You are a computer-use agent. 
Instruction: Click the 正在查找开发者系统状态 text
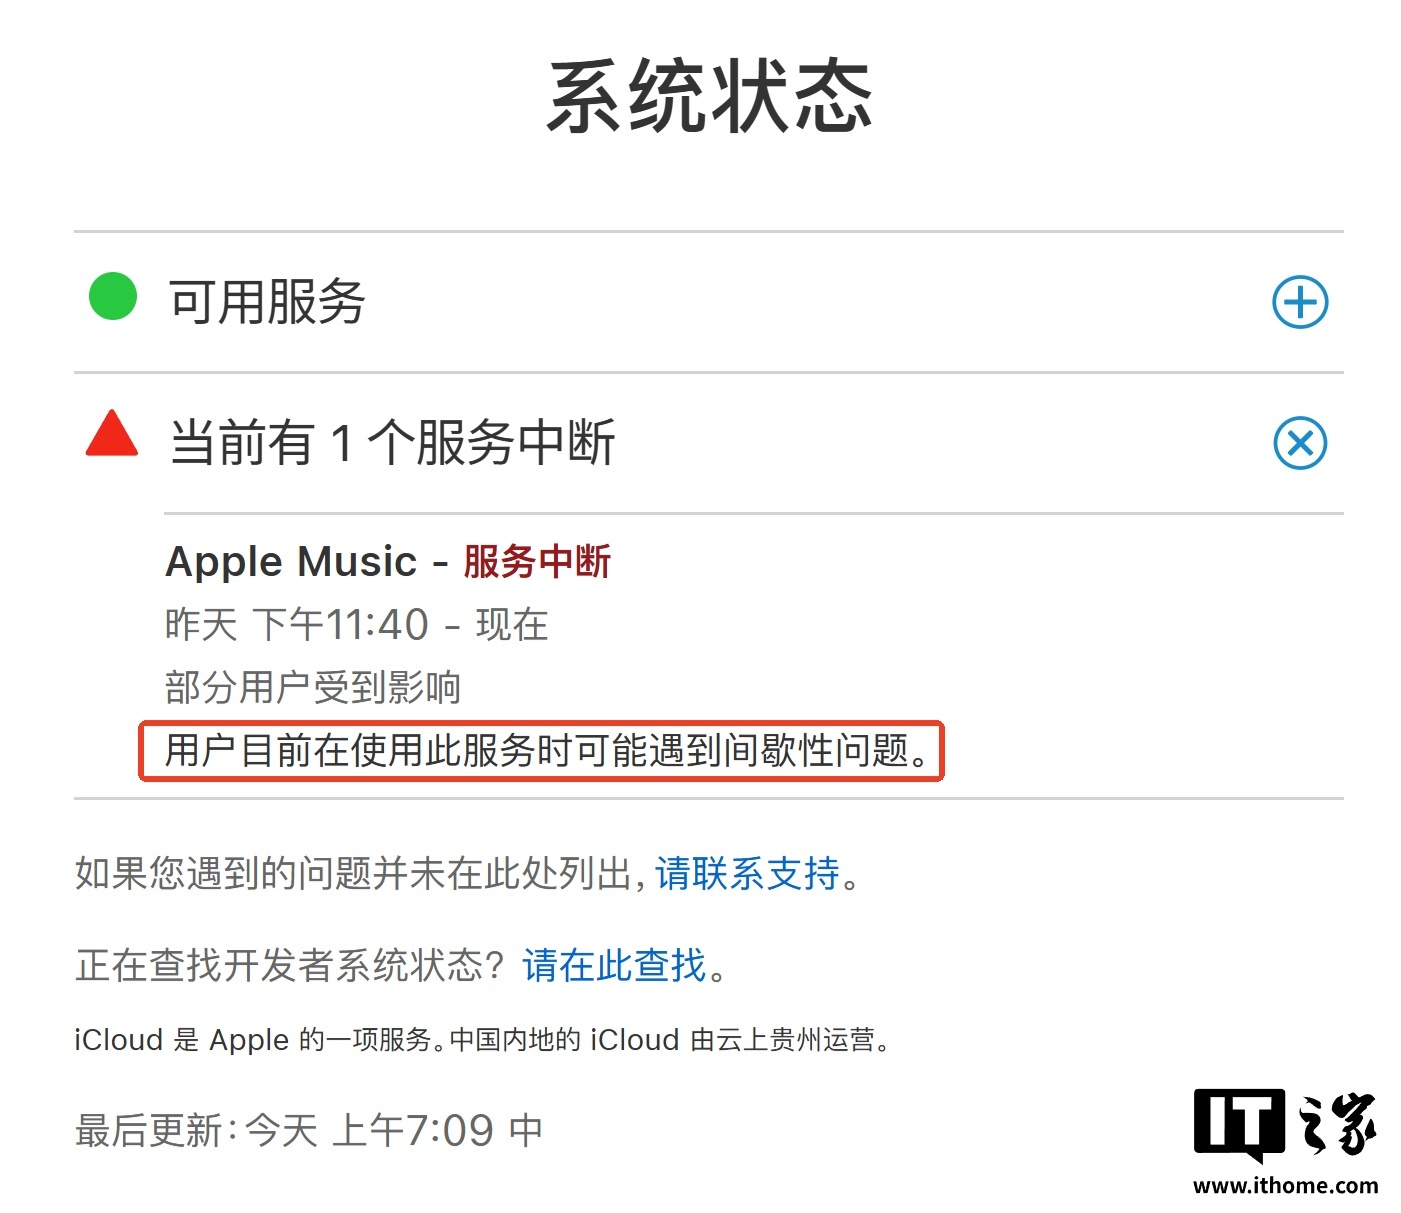point(294,966)
